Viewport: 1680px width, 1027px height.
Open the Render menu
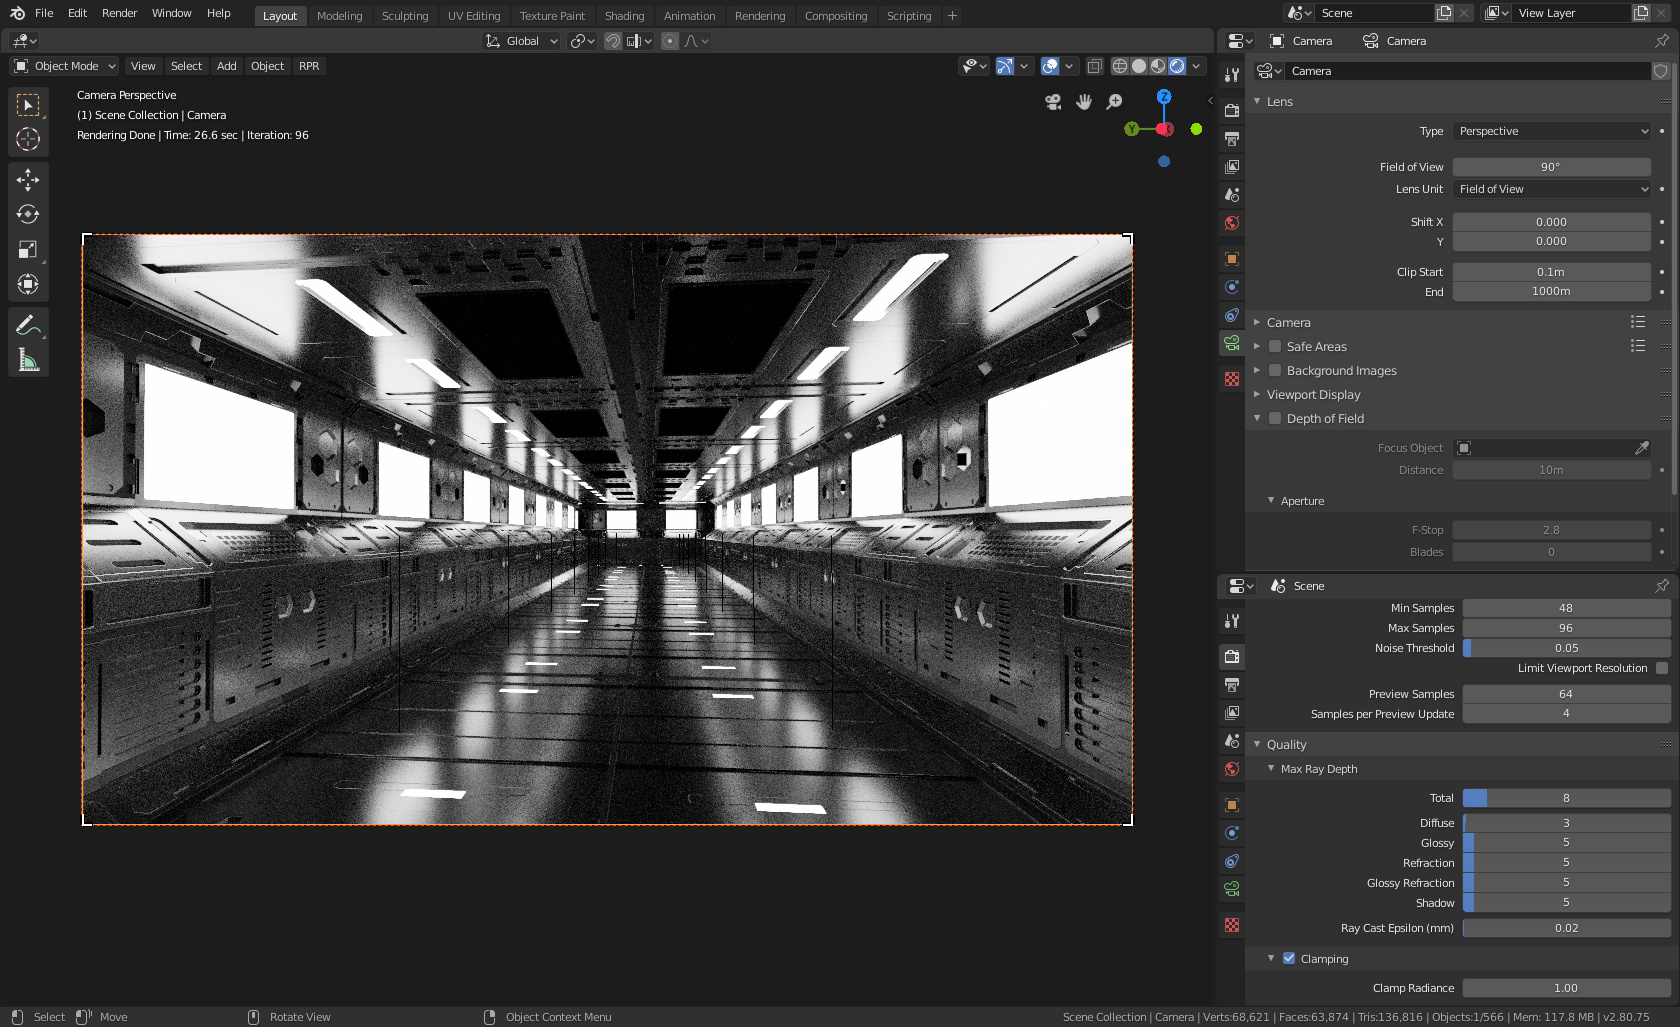click(x=119, y=13)
